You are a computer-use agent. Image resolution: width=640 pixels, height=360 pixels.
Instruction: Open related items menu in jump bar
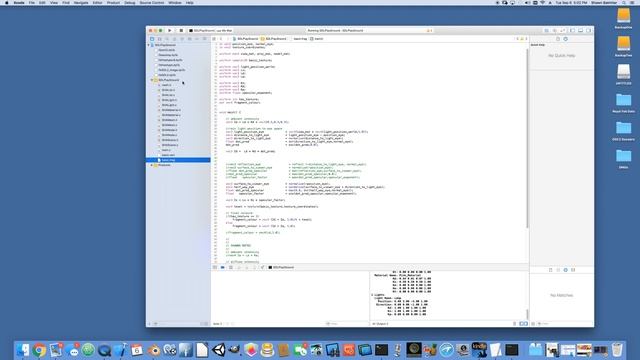(214, 39)
